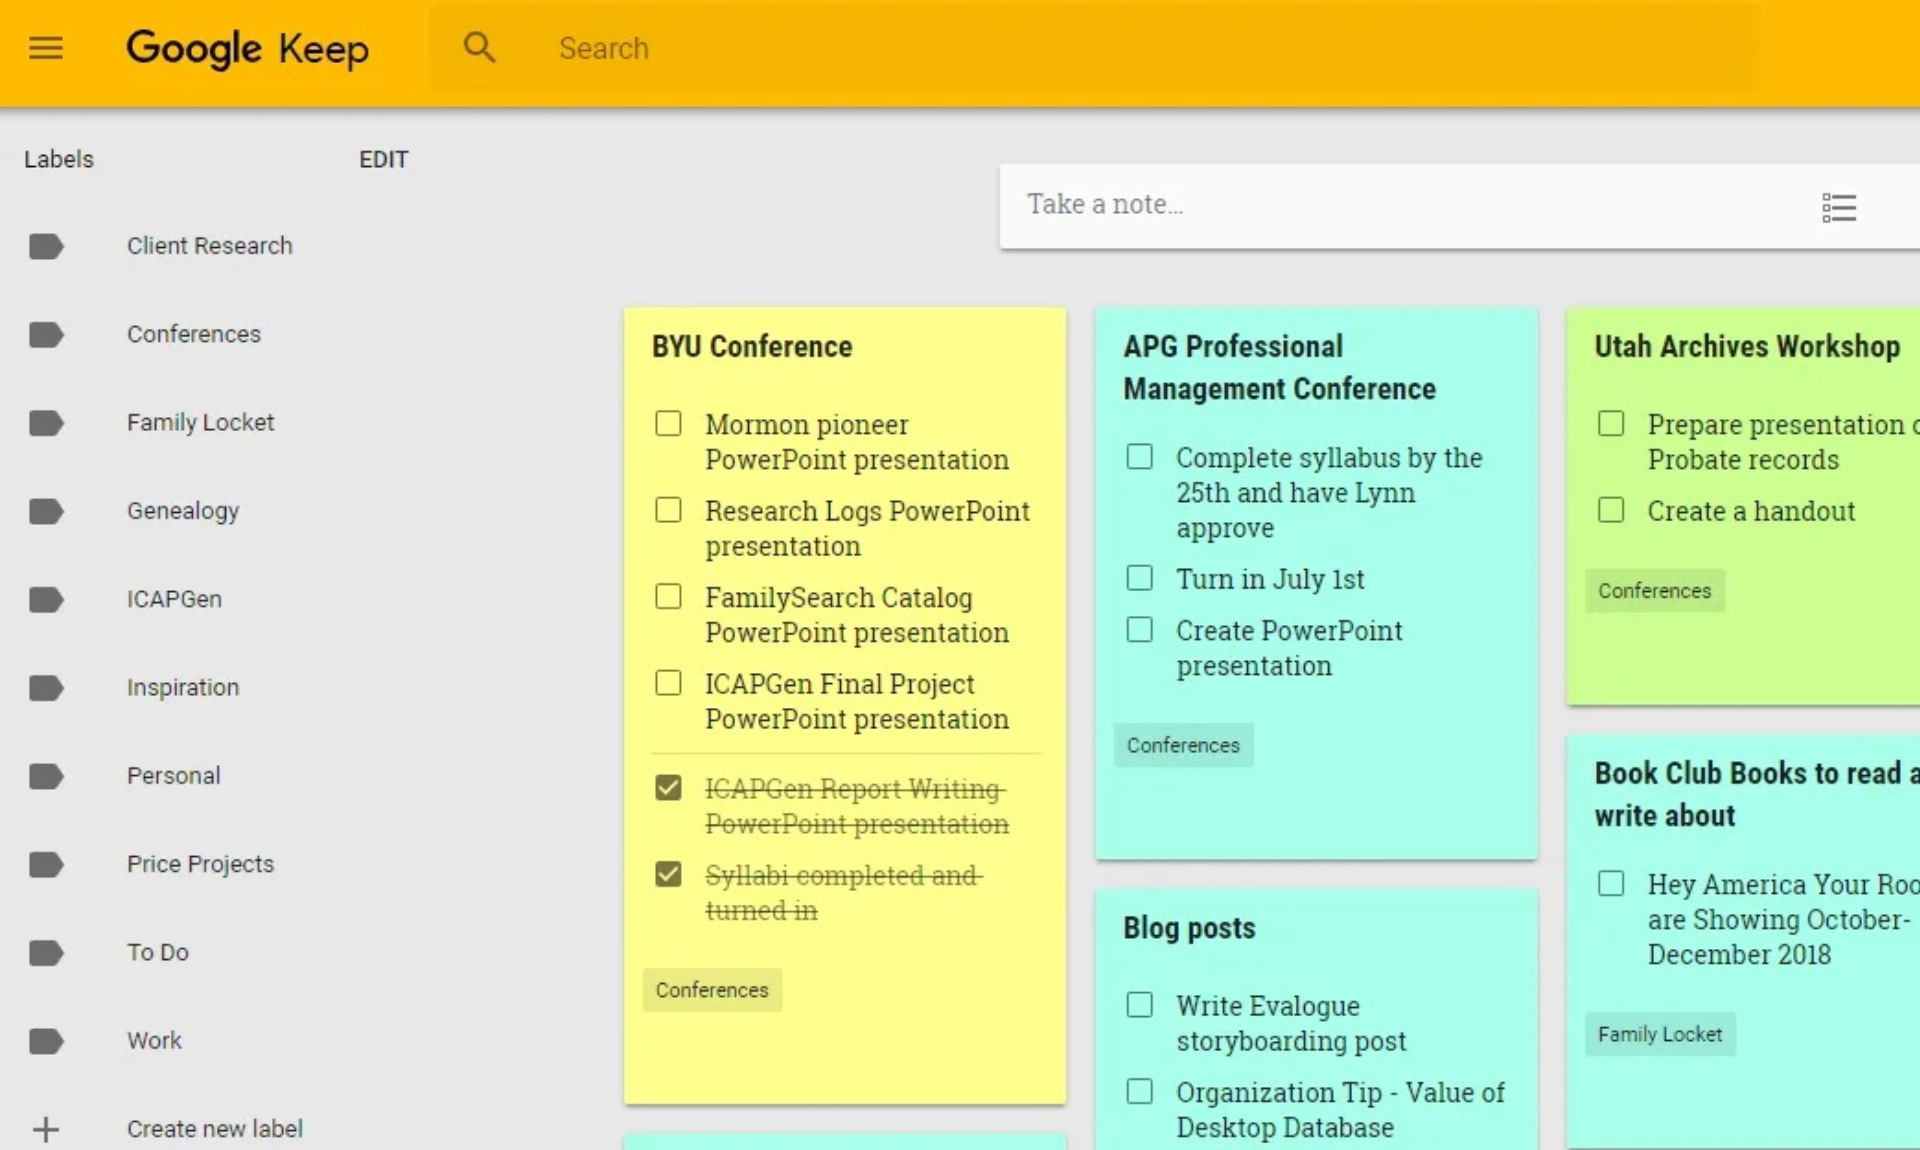Viewport: 1920px width, 1150px height.
Task: Check Research Logs PowerPoint presentation item
Action: click(x=668, y=510)
